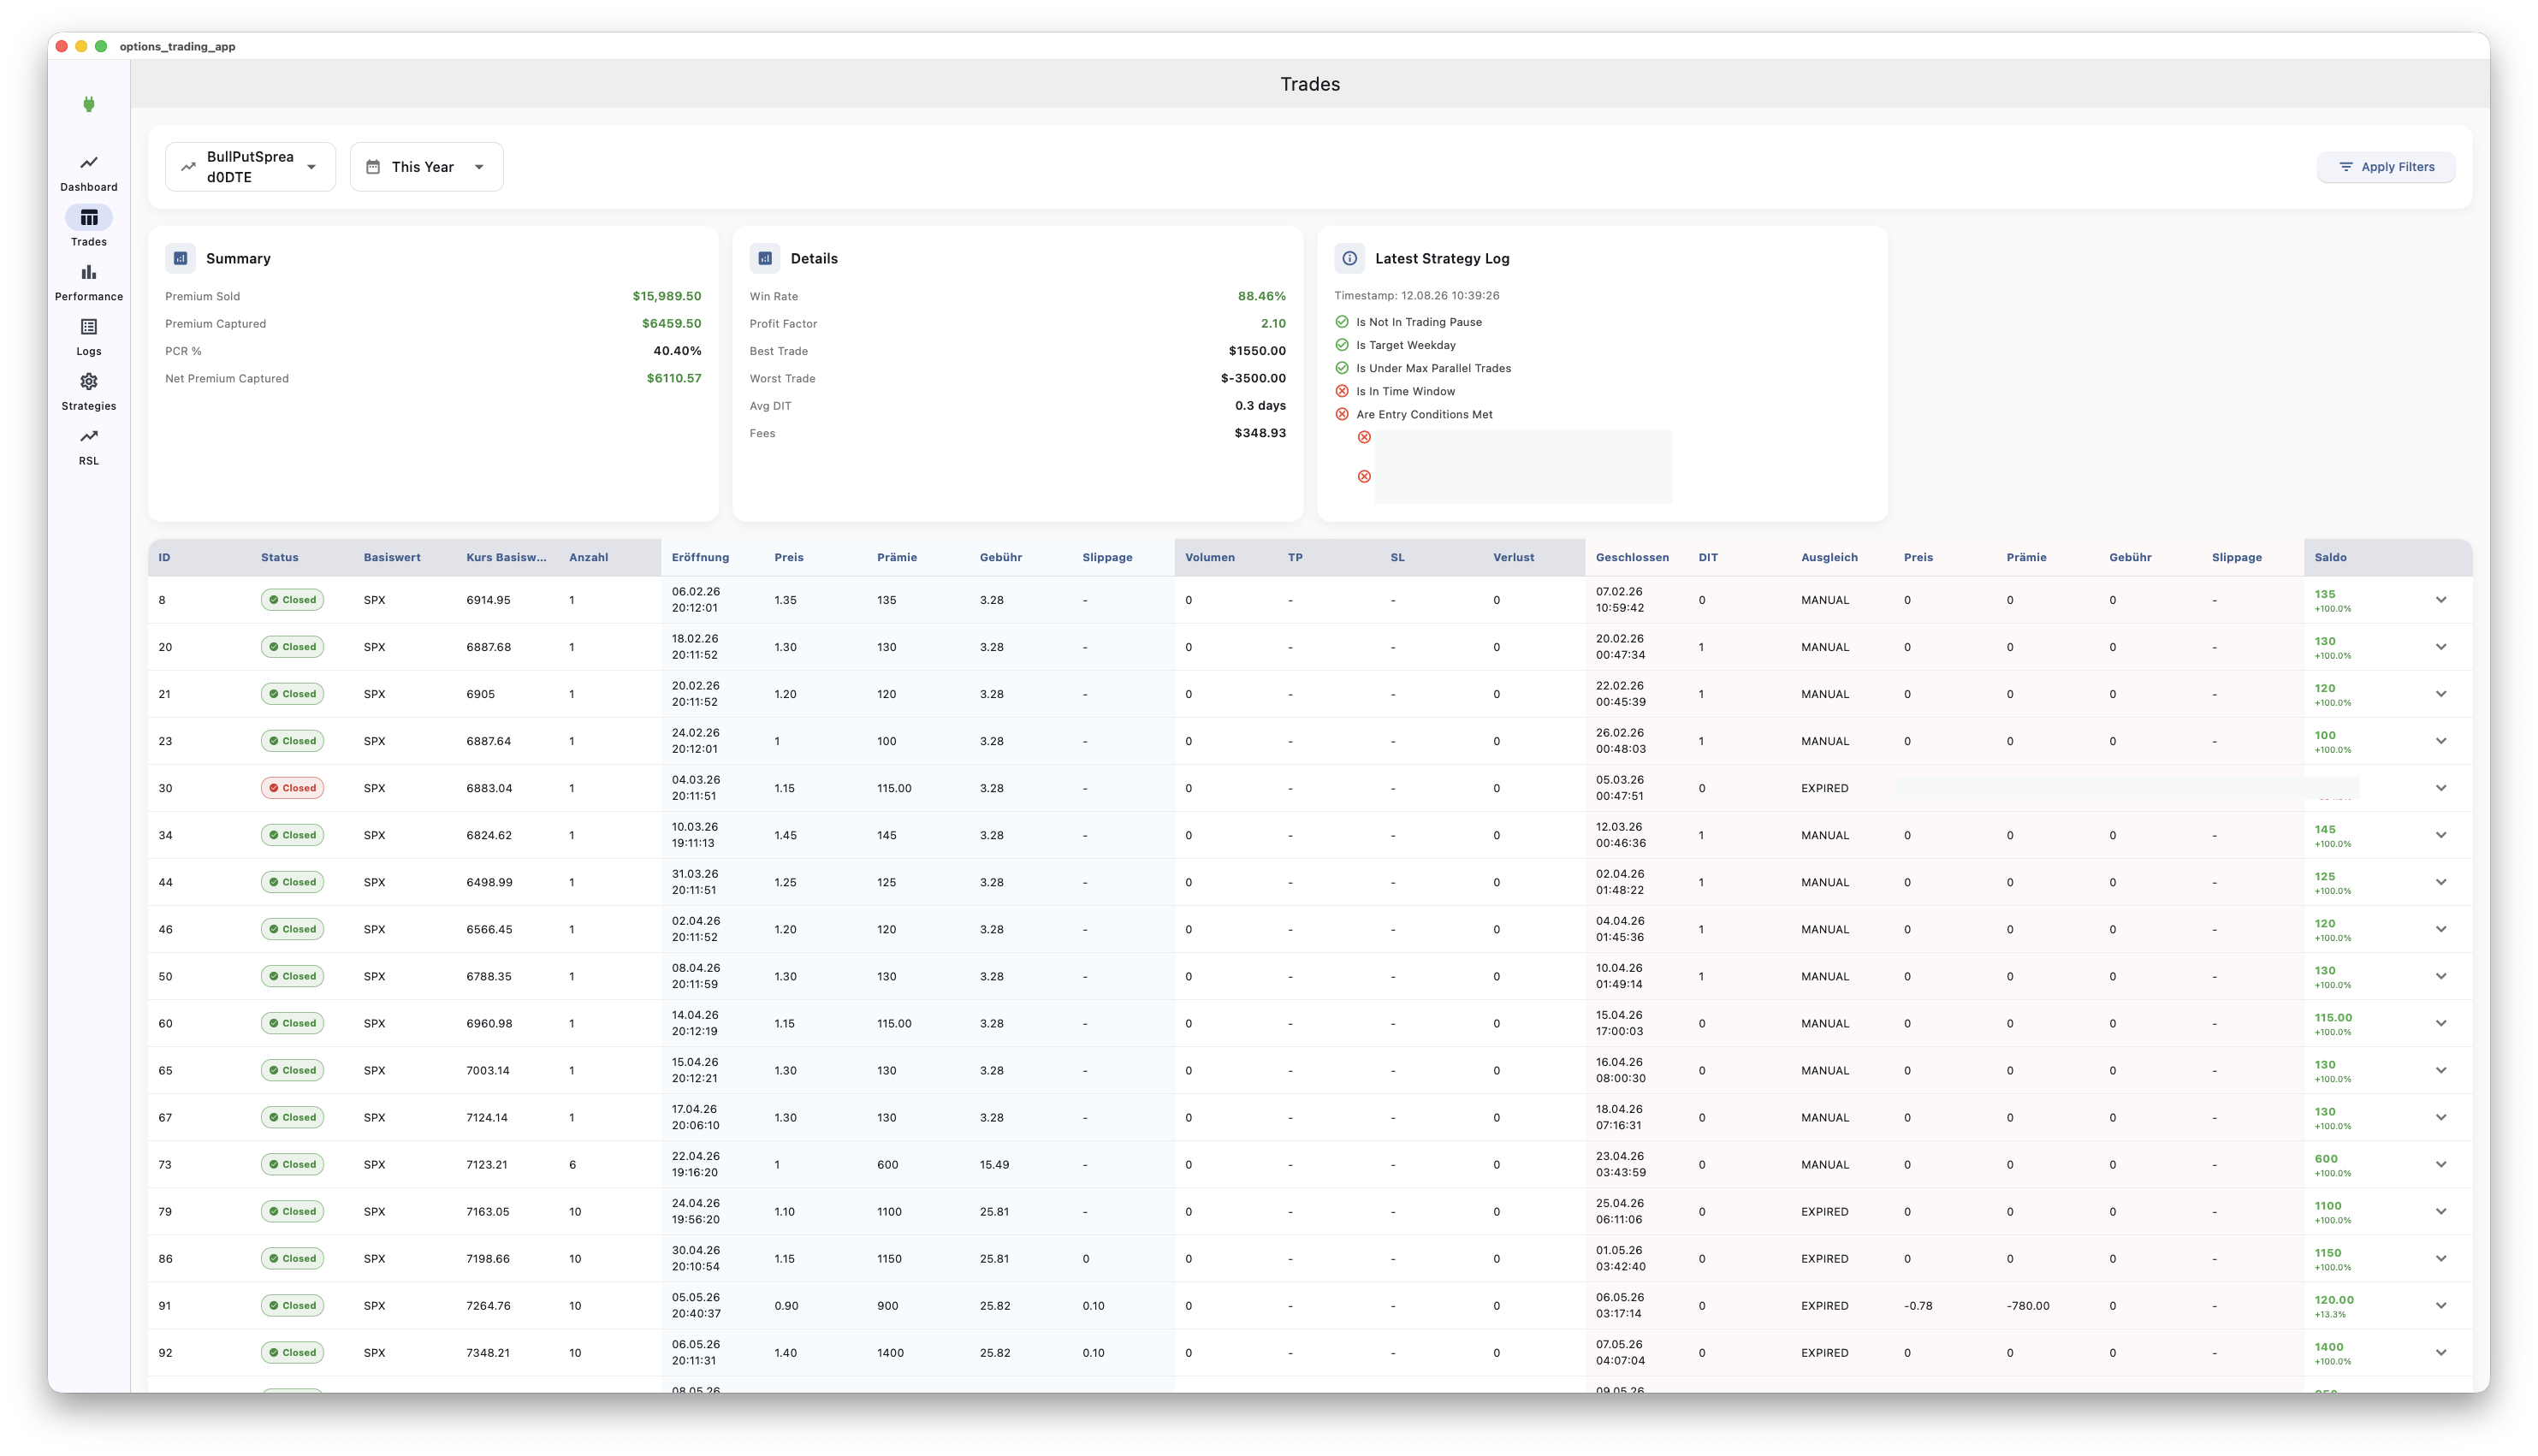Click the Saldo column header

pyautogui.click(x=2330, y=557)
